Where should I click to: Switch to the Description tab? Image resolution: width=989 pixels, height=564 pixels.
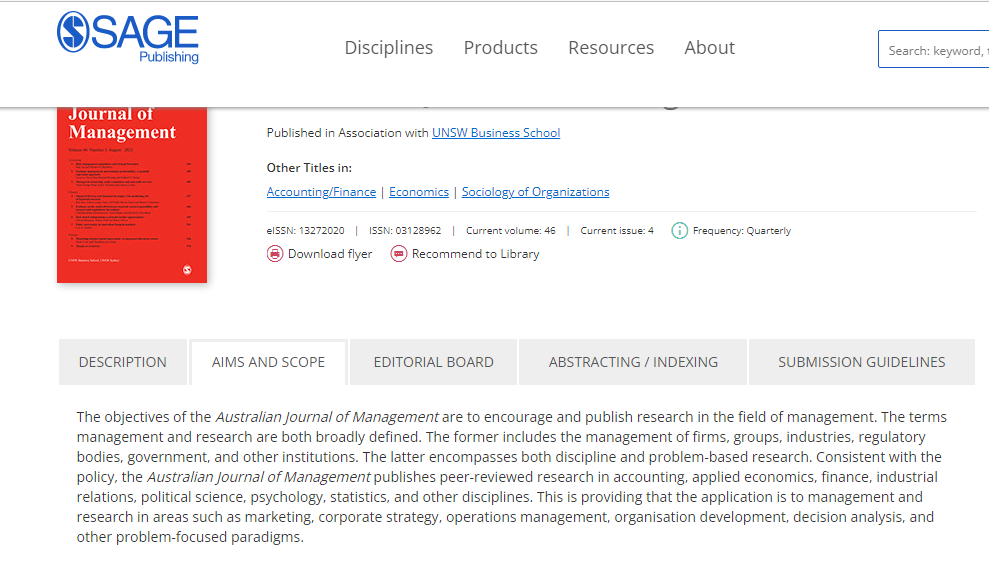123,362
